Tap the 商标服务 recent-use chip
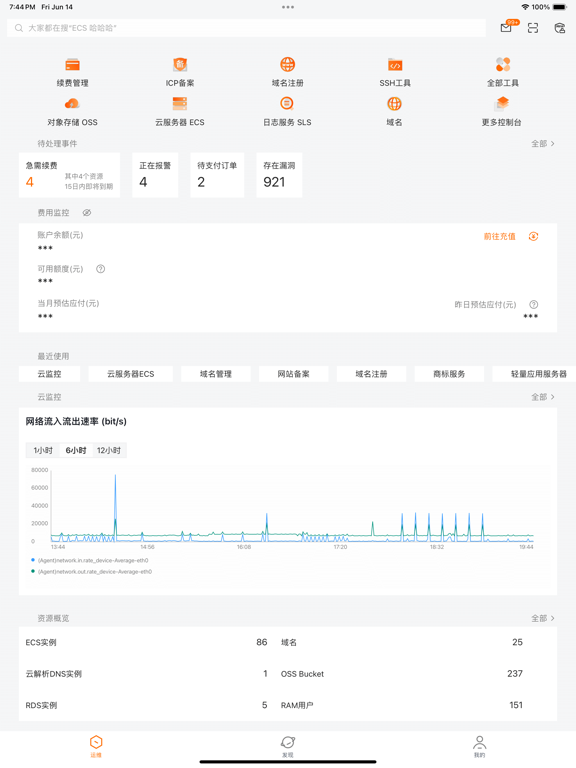 (x=449, y=374)
